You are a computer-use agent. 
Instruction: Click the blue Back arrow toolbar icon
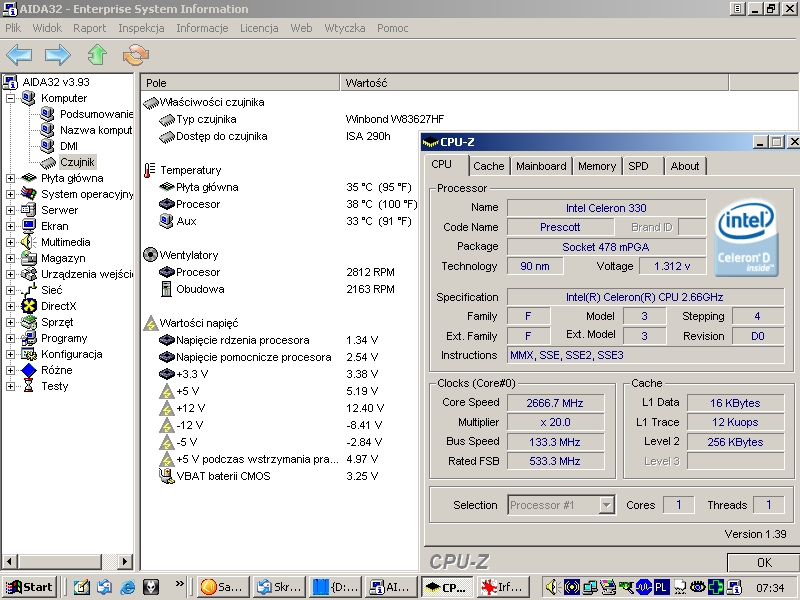(19, 54)
